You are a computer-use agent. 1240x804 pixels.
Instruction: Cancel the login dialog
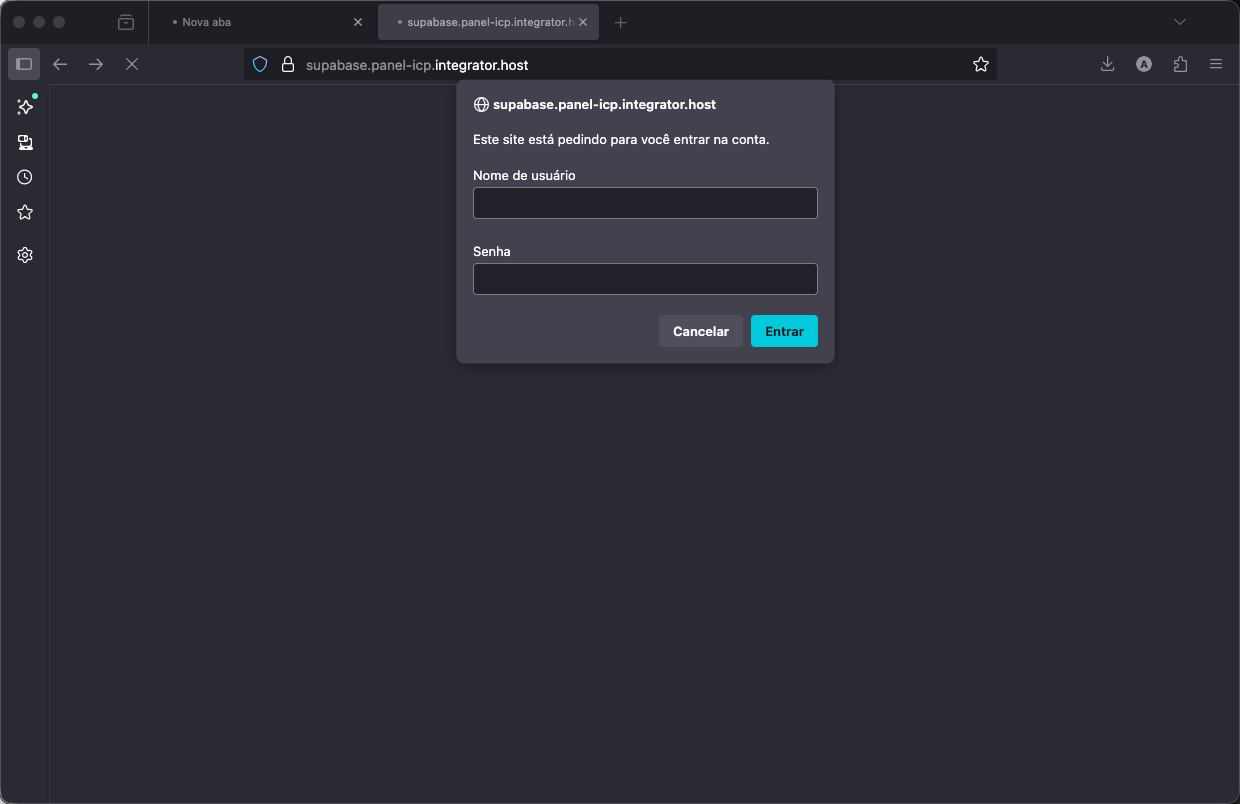[x=700, y=331]
